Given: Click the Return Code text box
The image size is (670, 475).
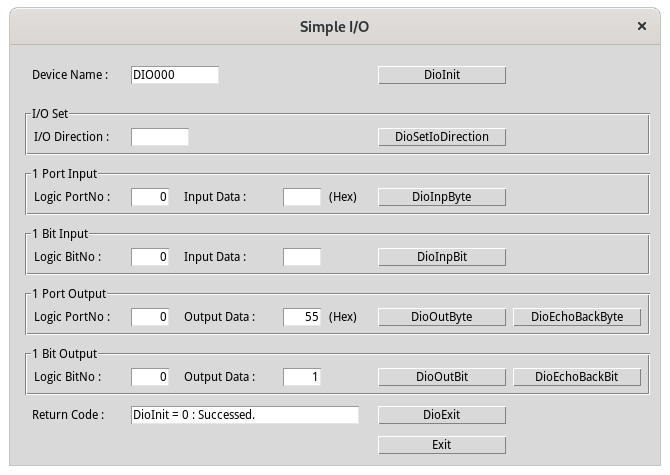Looking at the screenshot, I should (244, 414).
